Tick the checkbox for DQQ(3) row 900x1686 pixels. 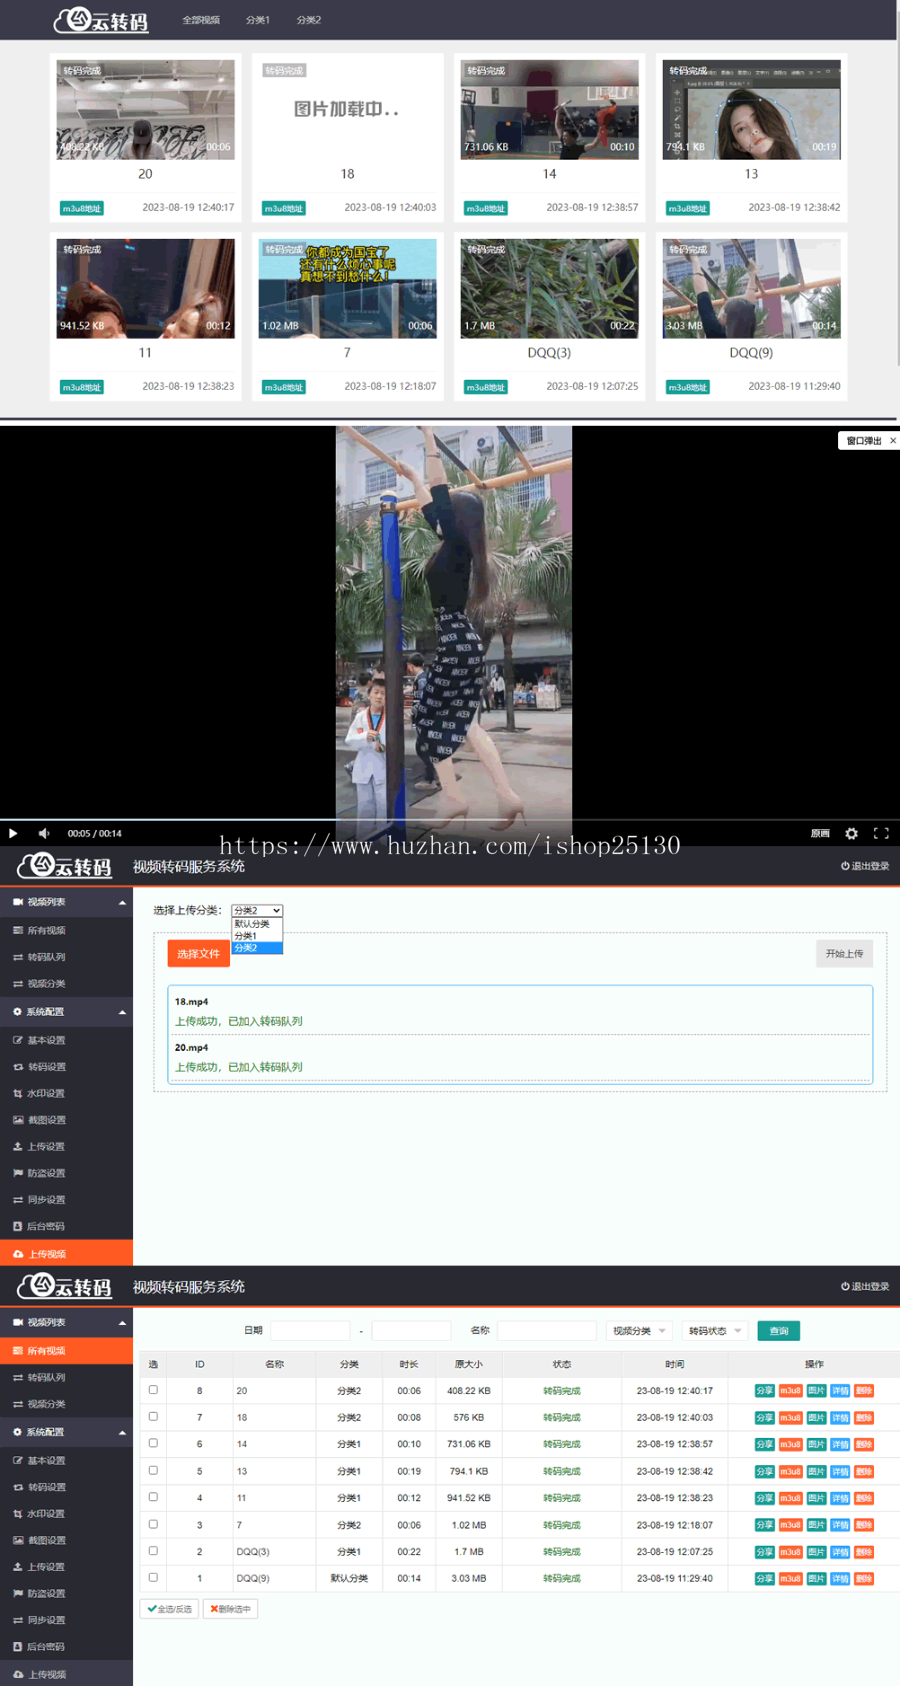tap(153, 1551)
